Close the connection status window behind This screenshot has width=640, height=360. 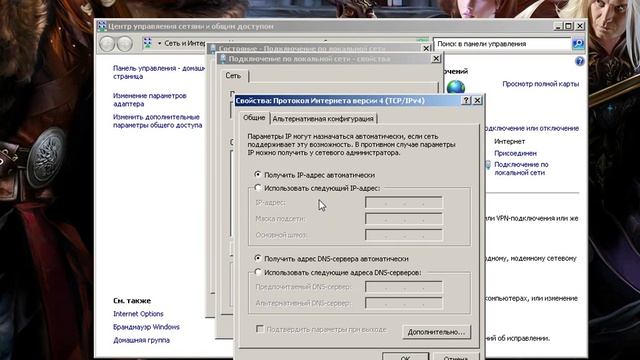[x=426, y=49]
